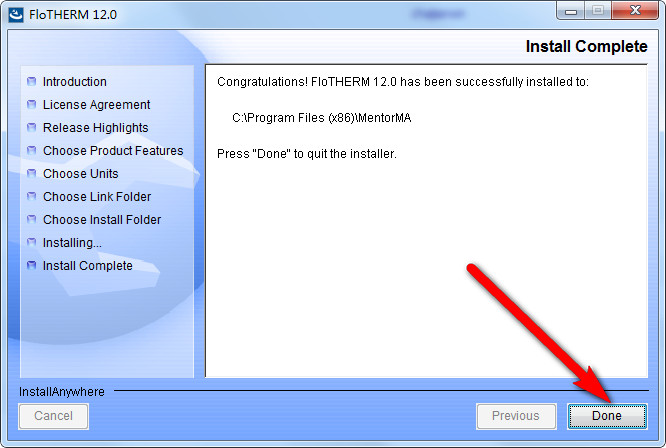Click the FloTHERM app icon in title bar
This screenshot has height=448, width=666.
tap(16, 15)
